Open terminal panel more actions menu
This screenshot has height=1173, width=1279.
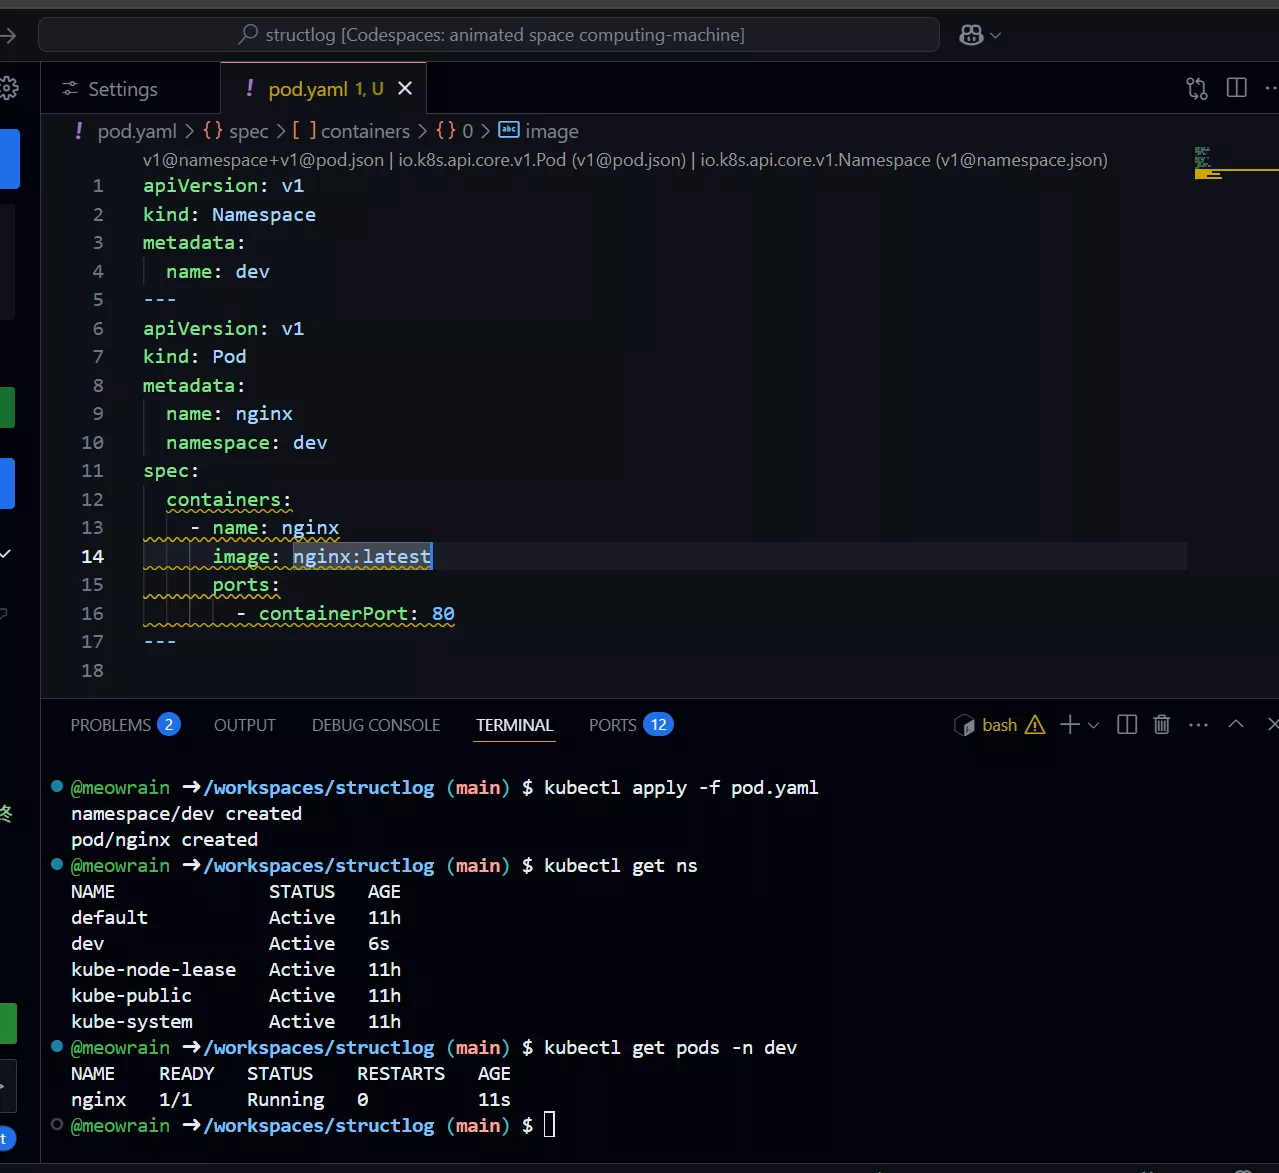[x=1198, y=725]
